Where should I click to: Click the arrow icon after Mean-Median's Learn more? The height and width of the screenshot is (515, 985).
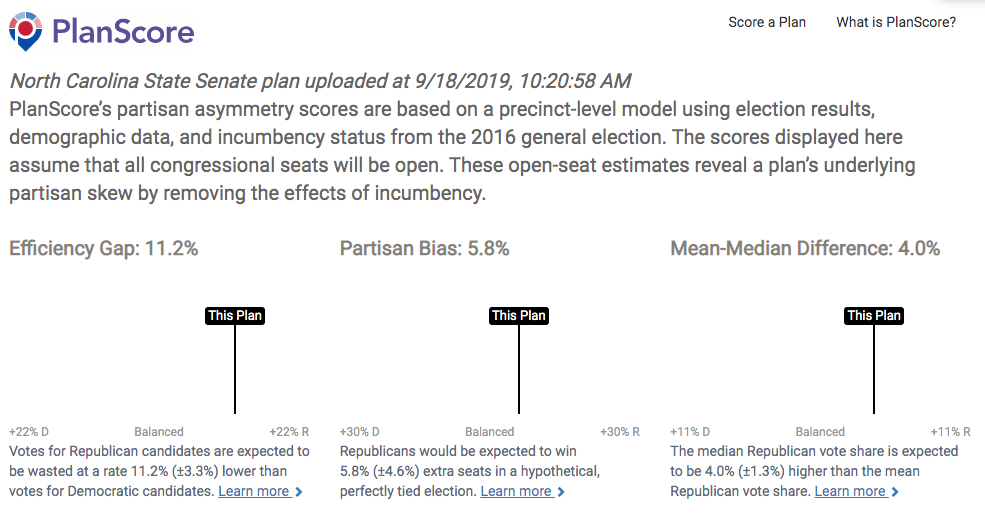tap(895, 492)
